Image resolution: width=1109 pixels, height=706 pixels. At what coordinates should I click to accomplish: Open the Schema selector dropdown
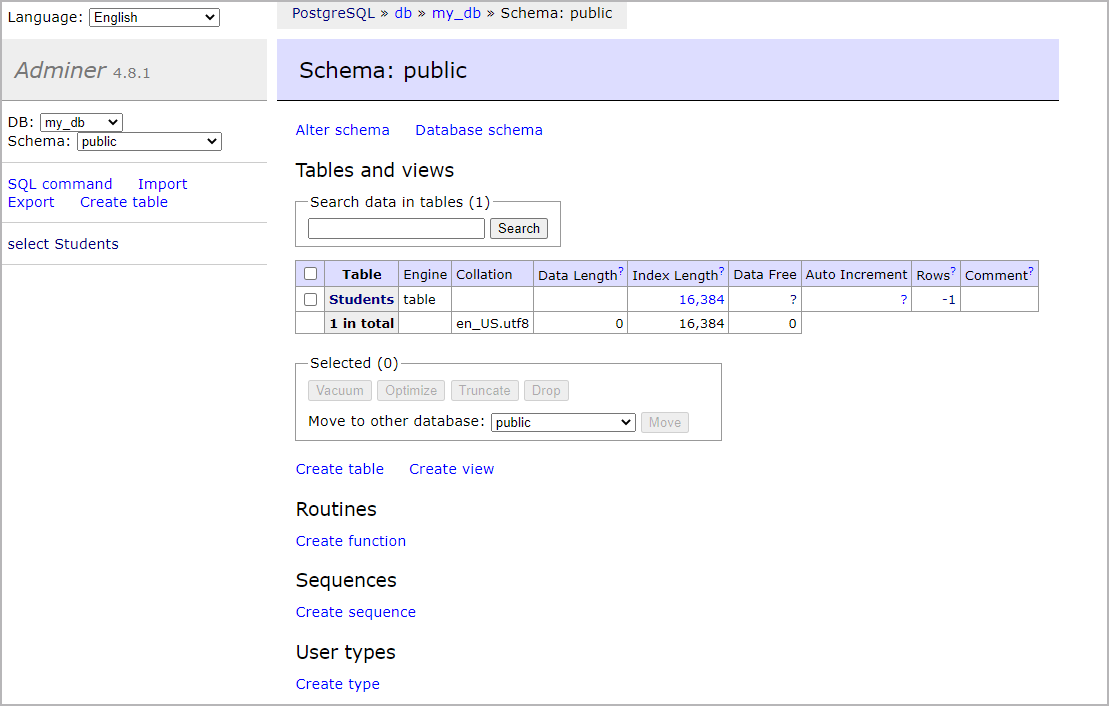click(149, 141)
